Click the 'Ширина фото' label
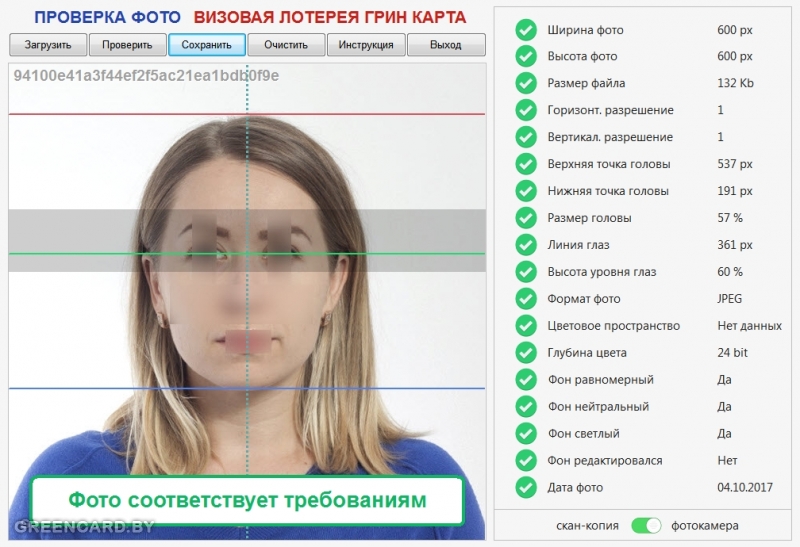The height and width of the screenshot is (547, 800). tap(586, 30)
